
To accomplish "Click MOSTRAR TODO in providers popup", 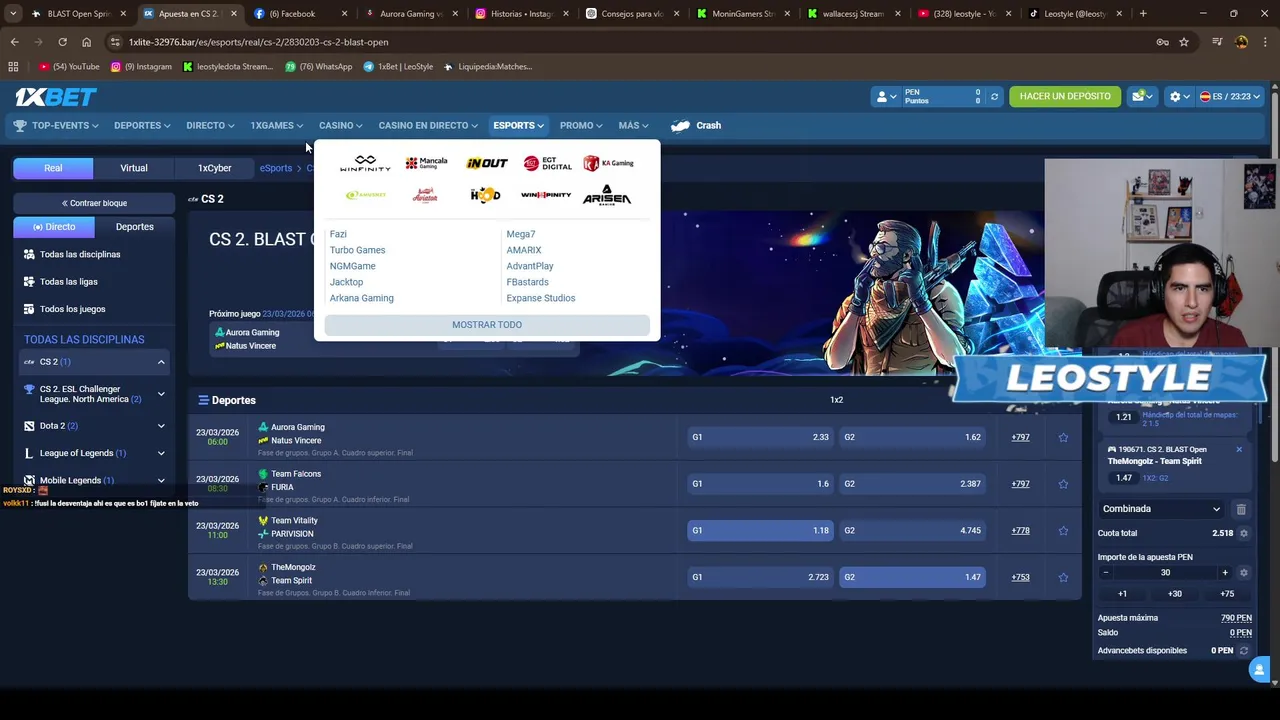I will pyautogui.click(x=487, y=325).
